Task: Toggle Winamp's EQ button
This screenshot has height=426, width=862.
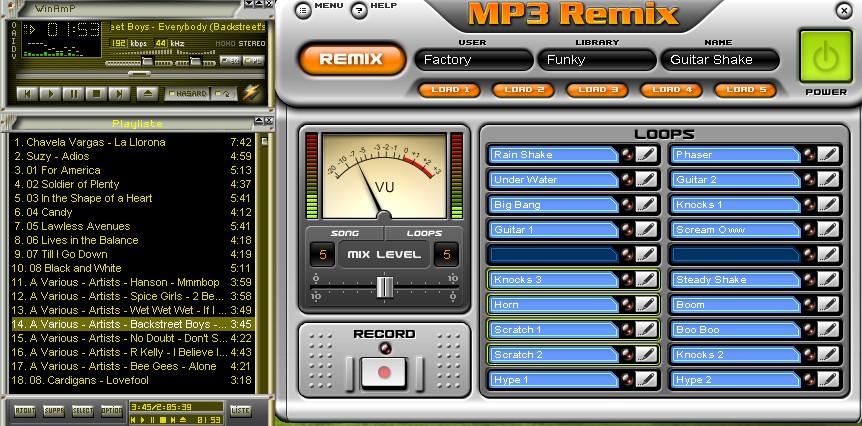Action: click(230, 60)
